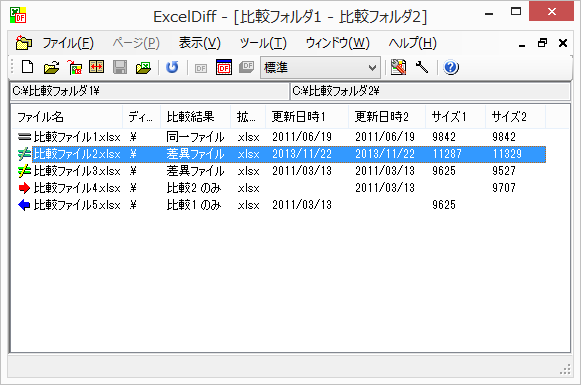Select the 比較ファイル4.xlsx file name
This screenshot has width=581, height=385.
point(77,188)
